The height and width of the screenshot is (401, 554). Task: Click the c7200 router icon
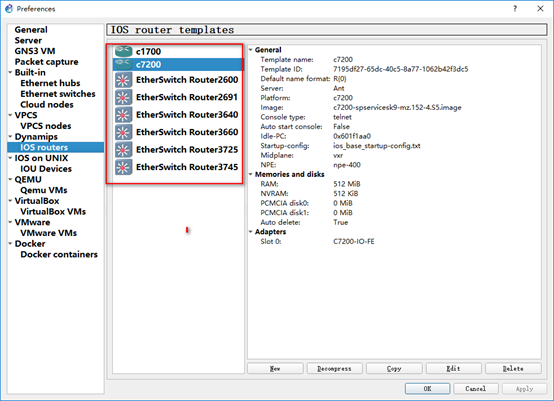[123, 65]
